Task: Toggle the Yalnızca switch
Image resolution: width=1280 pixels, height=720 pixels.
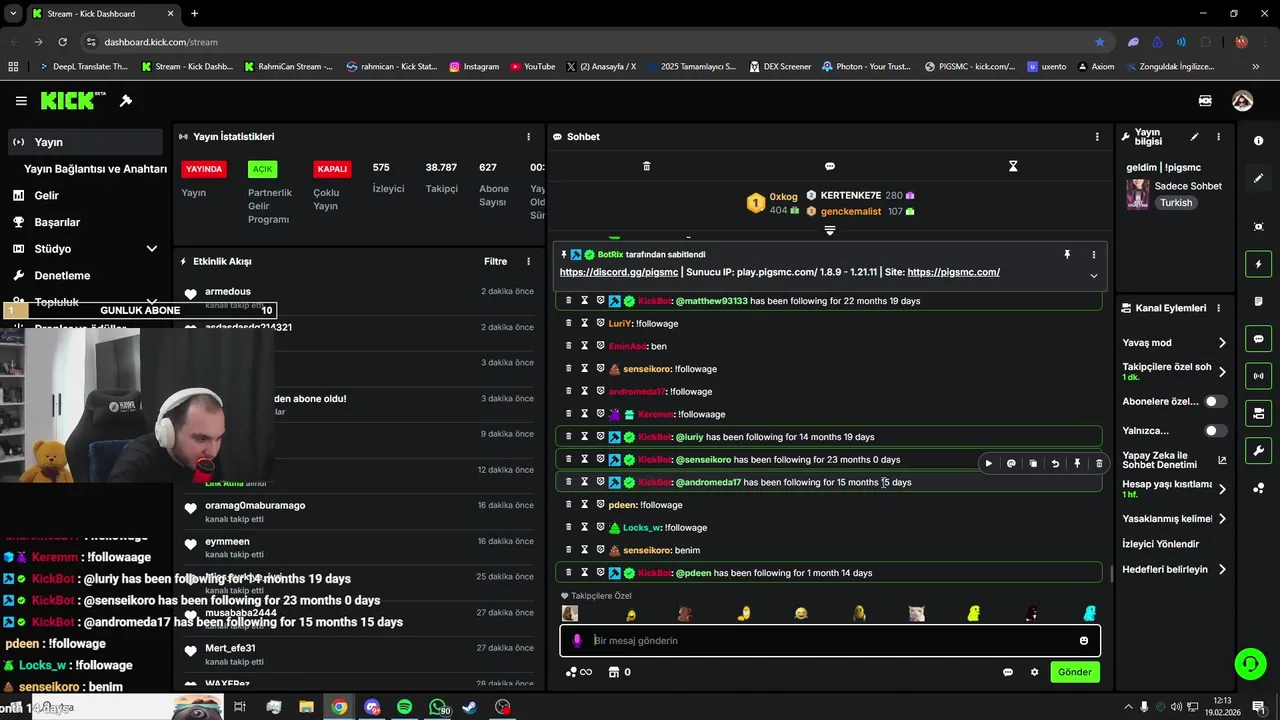Action: click(x=1215, y=431)
